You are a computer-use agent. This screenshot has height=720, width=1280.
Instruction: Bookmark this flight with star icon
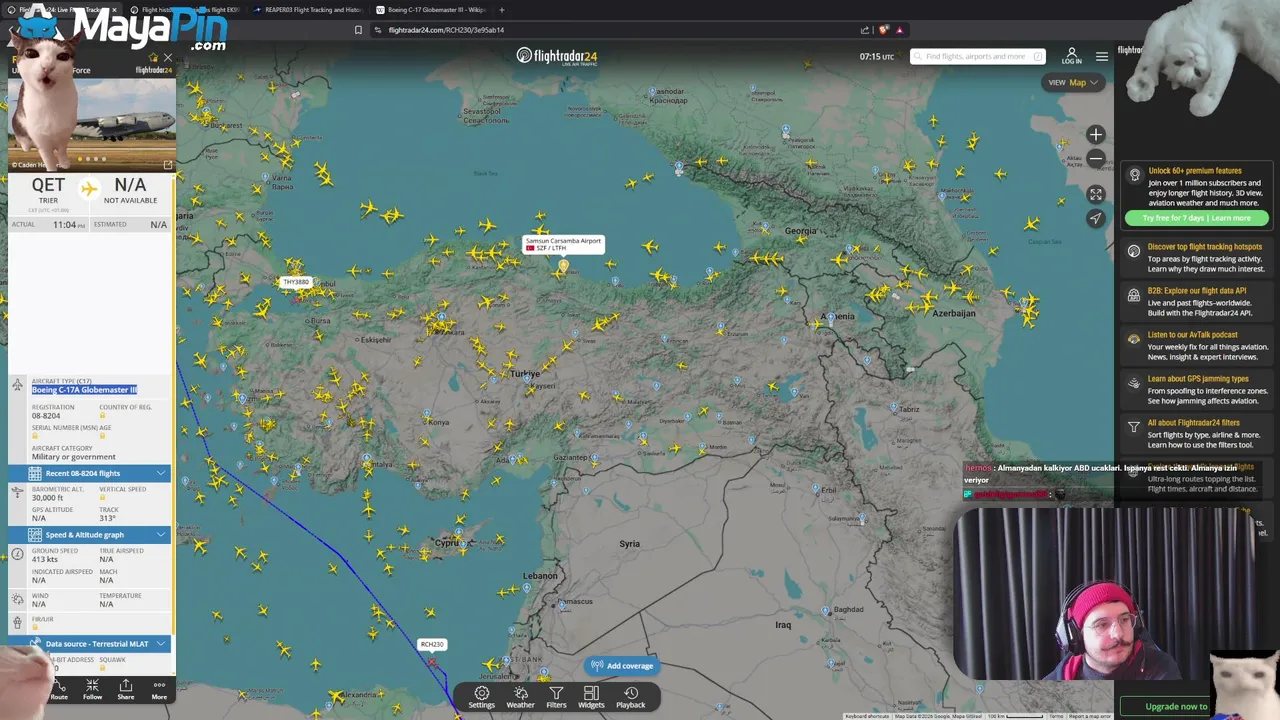153,57
